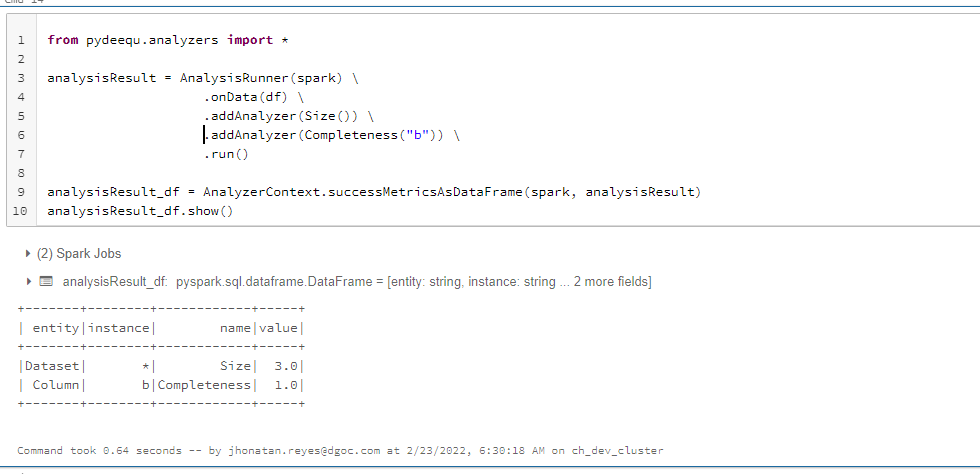This screenshot has width=980, height=474.
Task: Open the "(2) Spark Jobs" label
Action: click(x=79, y=254)
